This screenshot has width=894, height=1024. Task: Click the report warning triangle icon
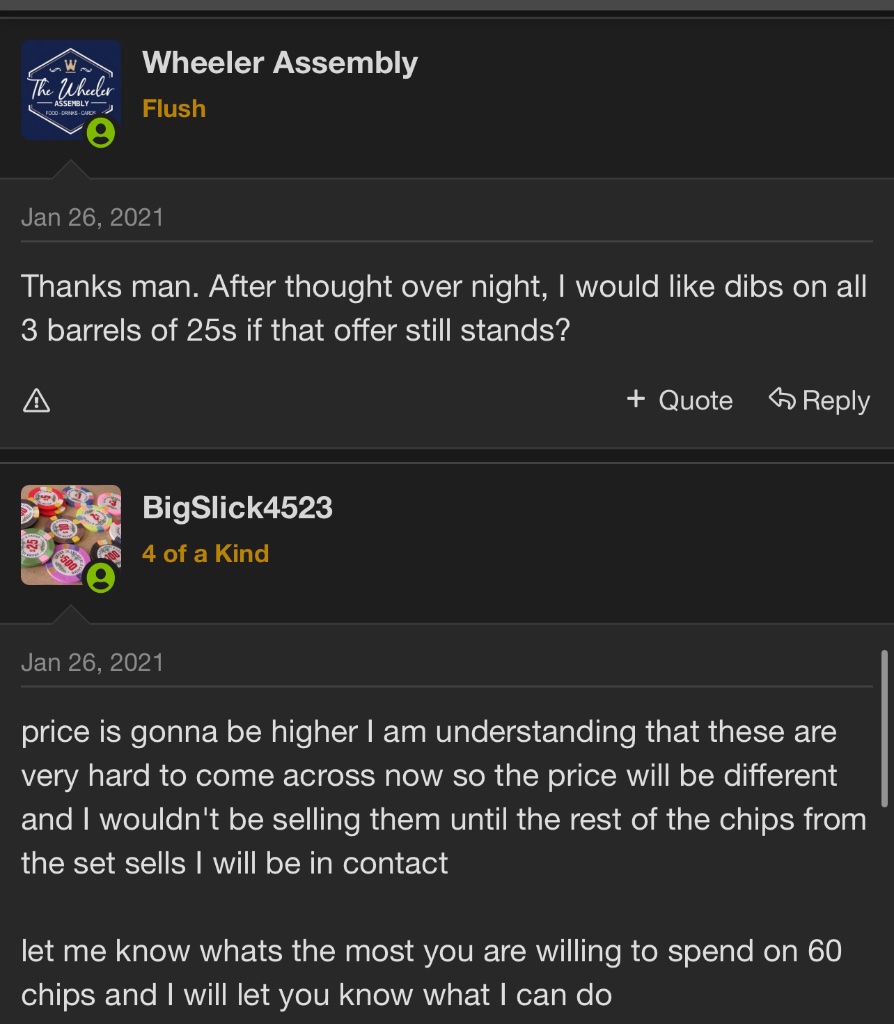[36, 401]
